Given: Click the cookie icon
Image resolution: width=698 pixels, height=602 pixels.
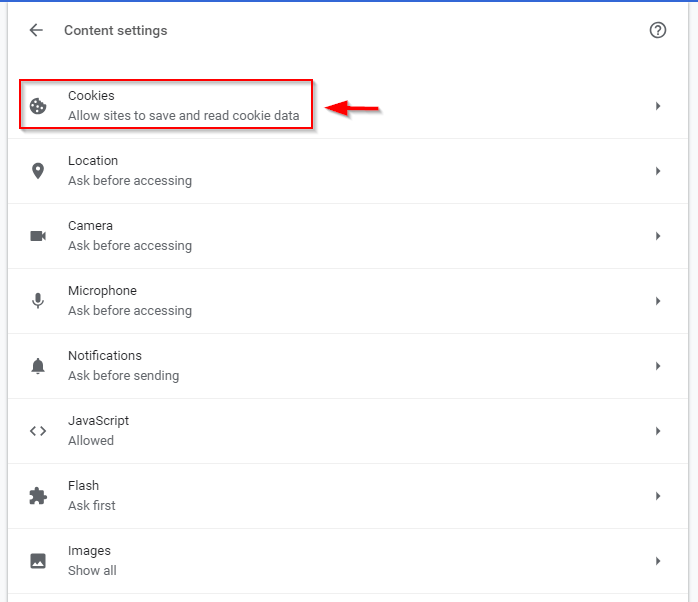Looking at the screenshot, I should tap(38, 106).
